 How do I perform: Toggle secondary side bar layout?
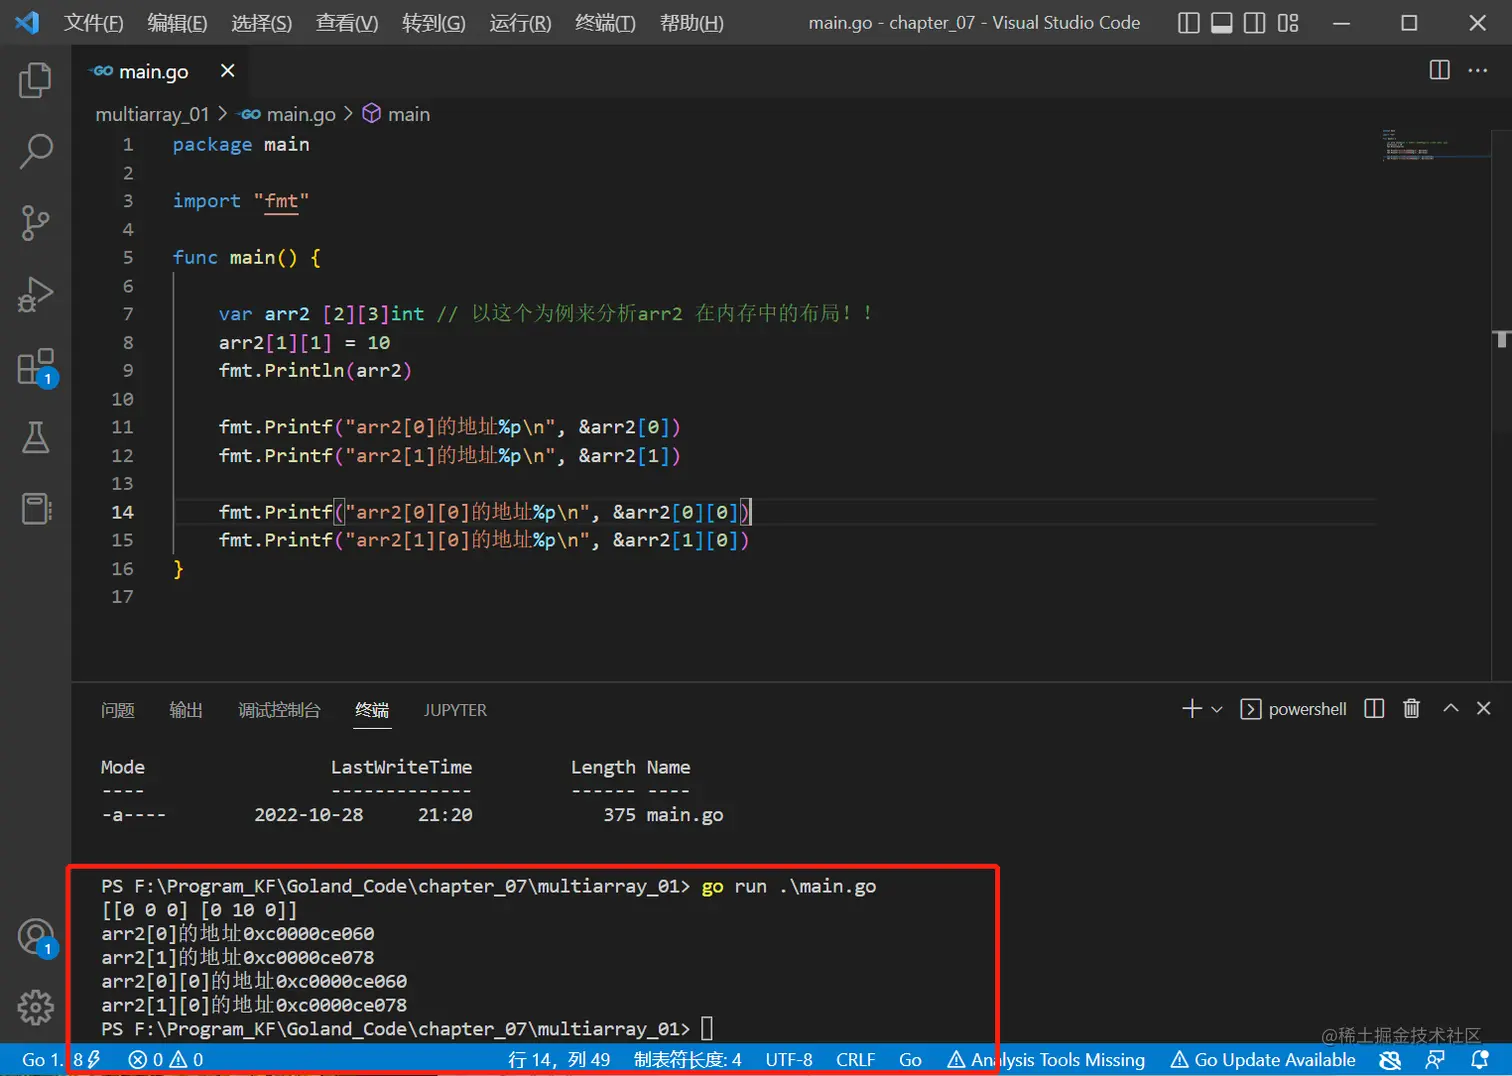[x=1254, y=23]
